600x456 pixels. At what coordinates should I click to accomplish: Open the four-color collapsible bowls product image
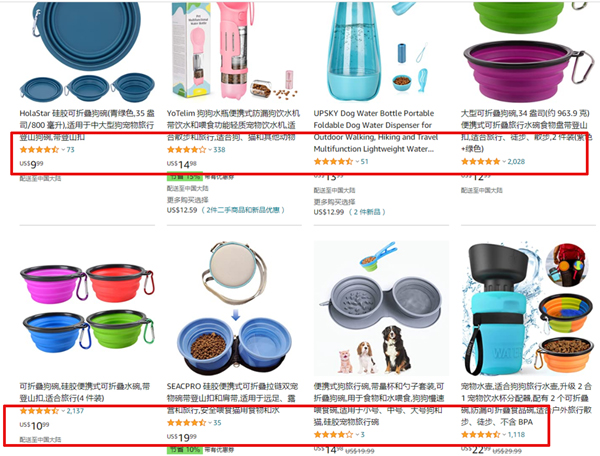coord(87,309)
